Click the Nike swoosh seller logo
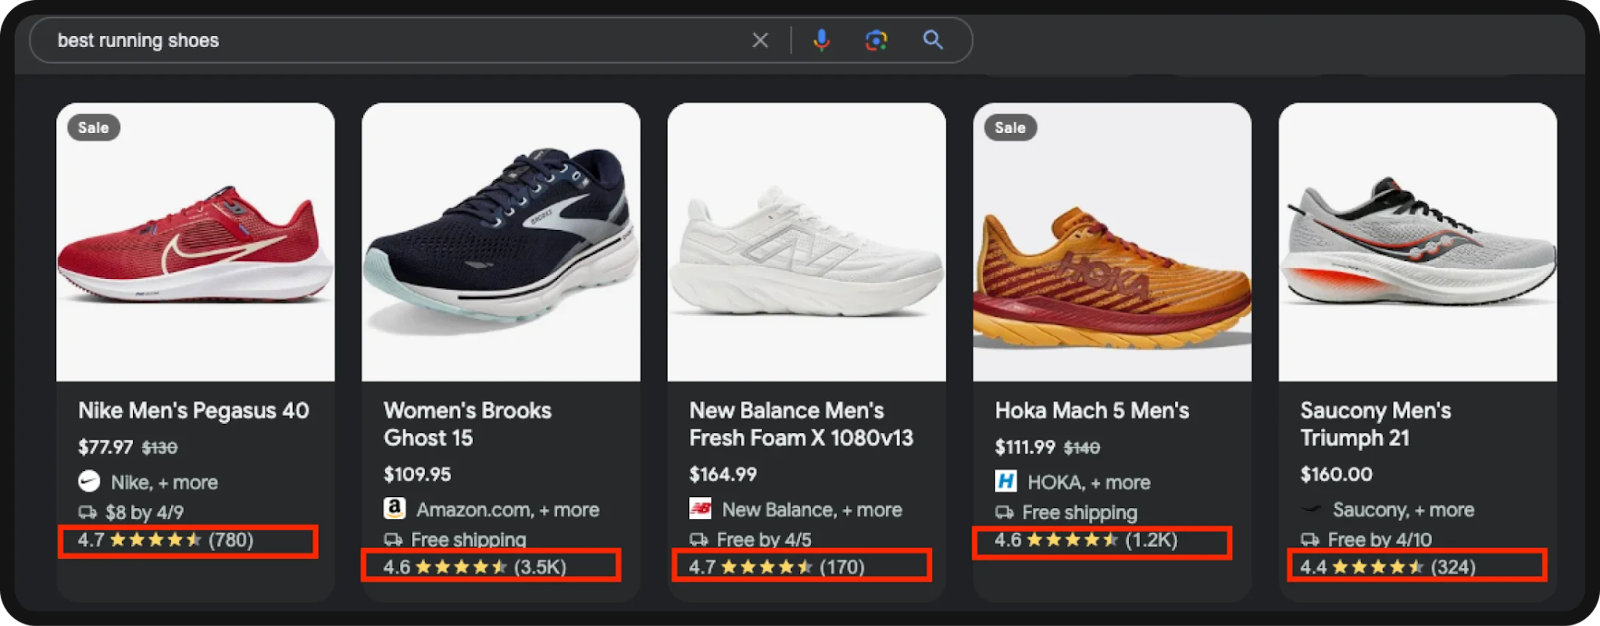This screenshot has width=1600, height=626. [89, 482]
